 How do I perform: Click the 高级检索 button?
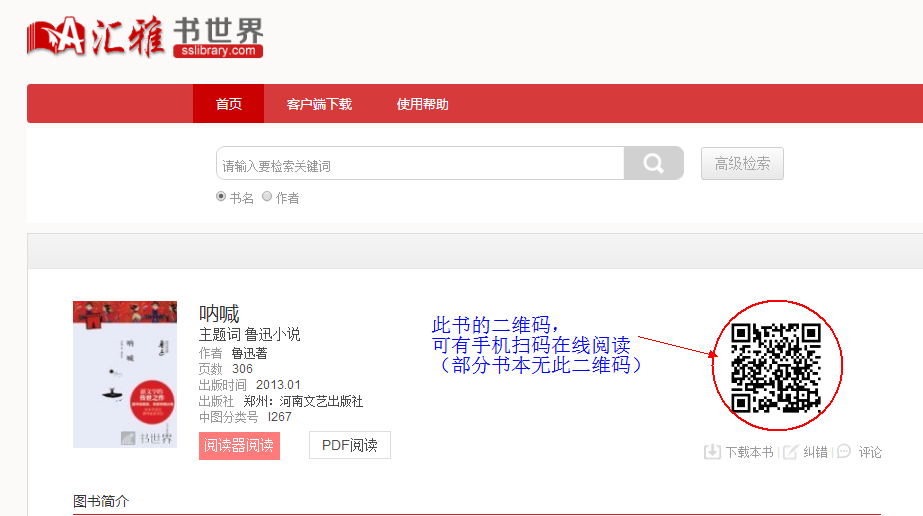coord(742,164)
